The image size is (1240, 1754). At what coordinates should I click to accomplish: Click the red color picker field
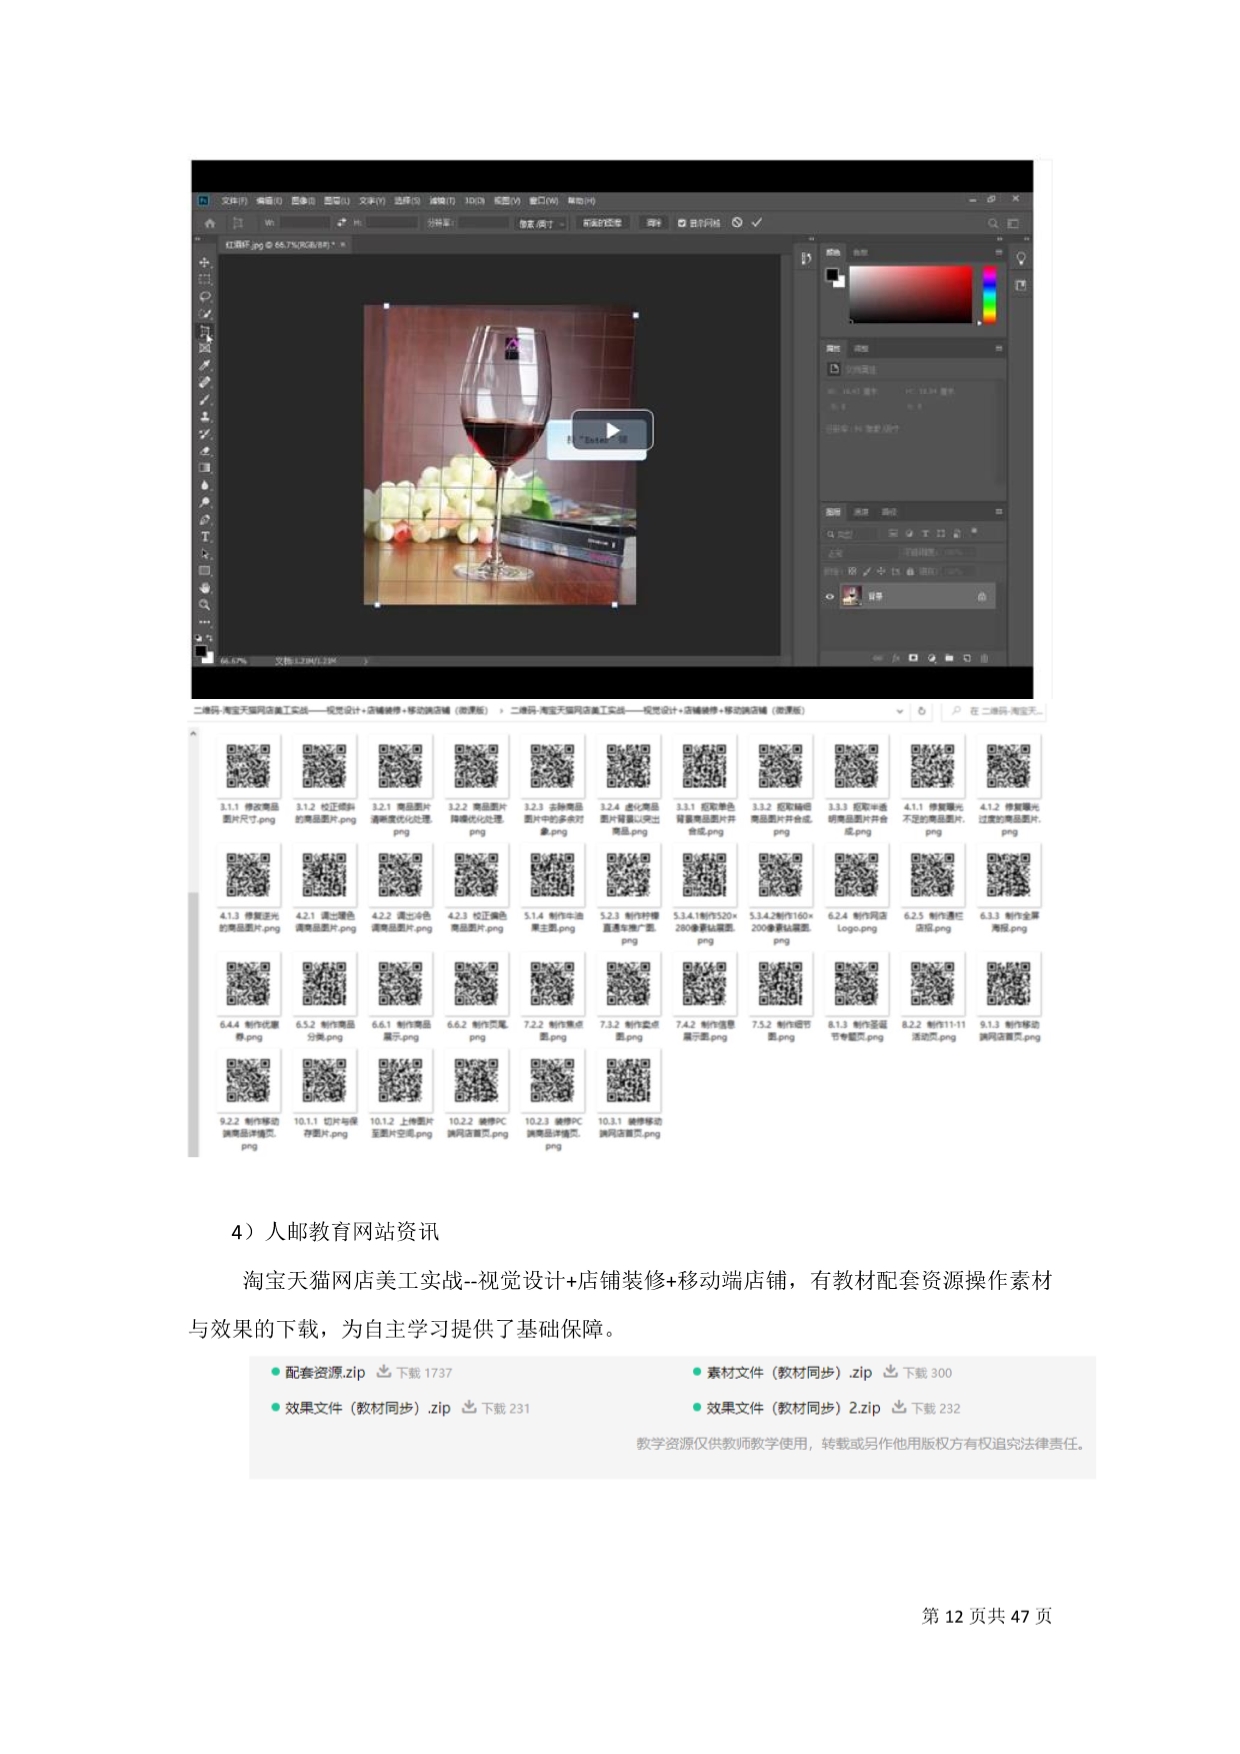click(910, 294)
